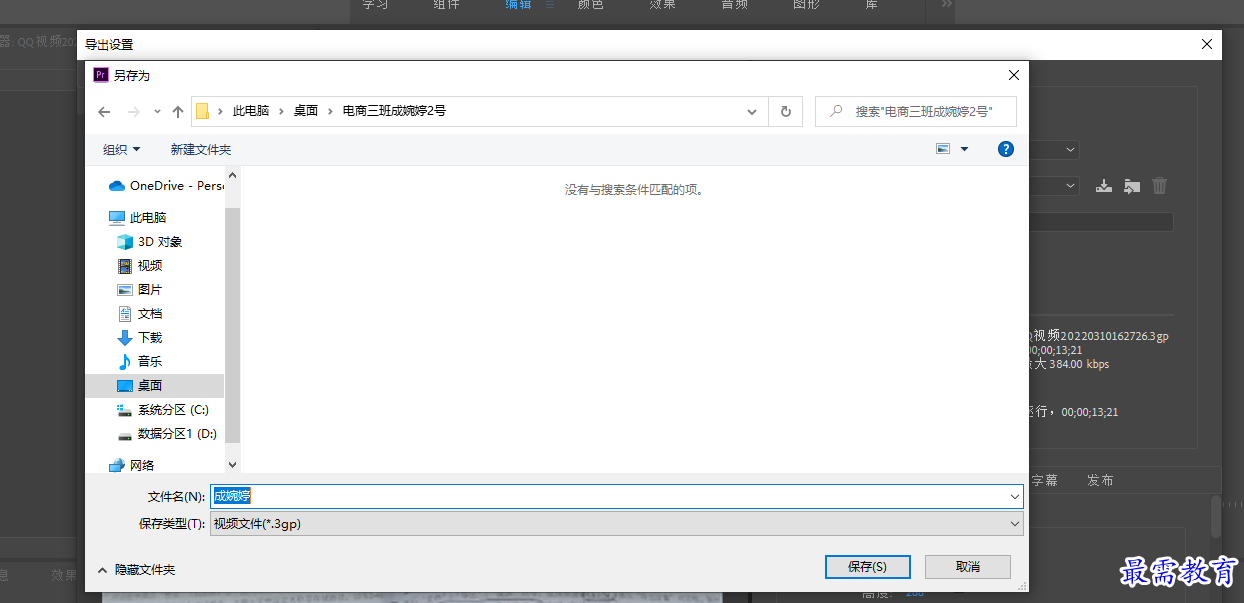Focus the search box for 电商三班成婉婷2号
The height and width of the screenshot is (603, 1244).
(x=916, y=111)
